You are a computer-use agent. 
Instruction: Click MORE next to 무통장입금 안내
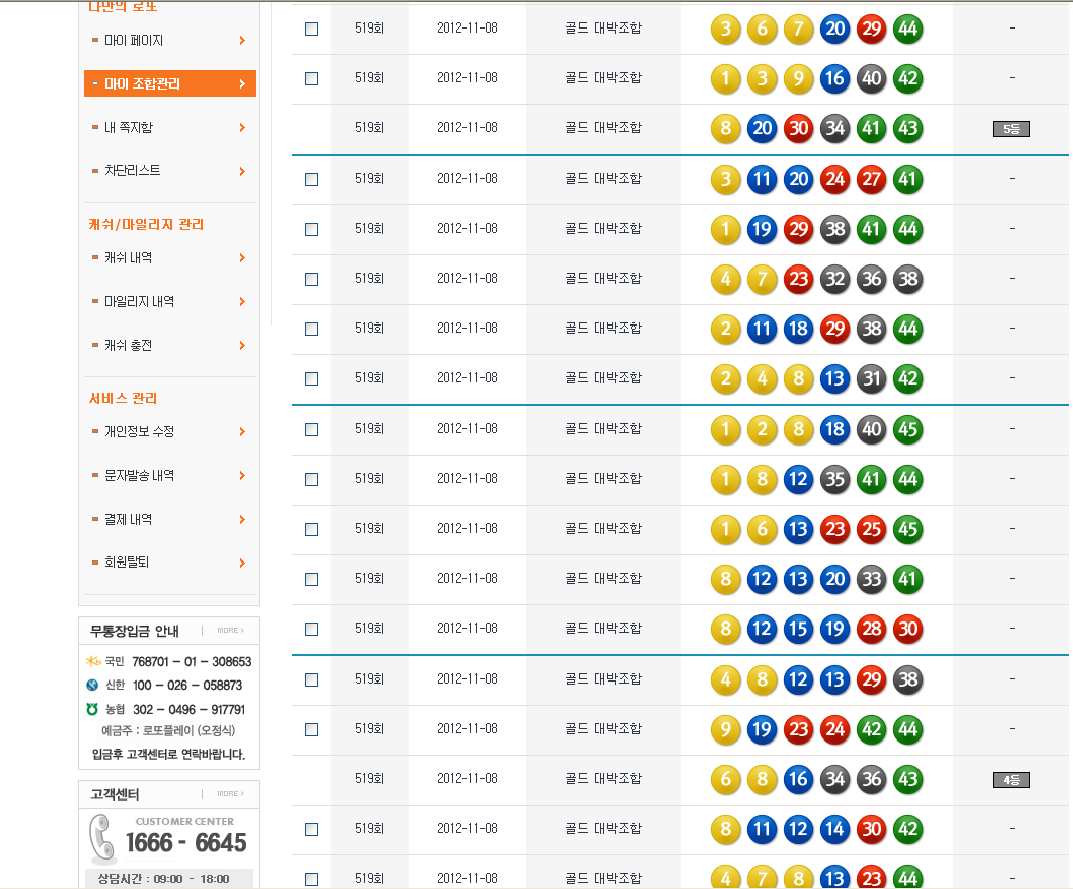coord(230,631)
